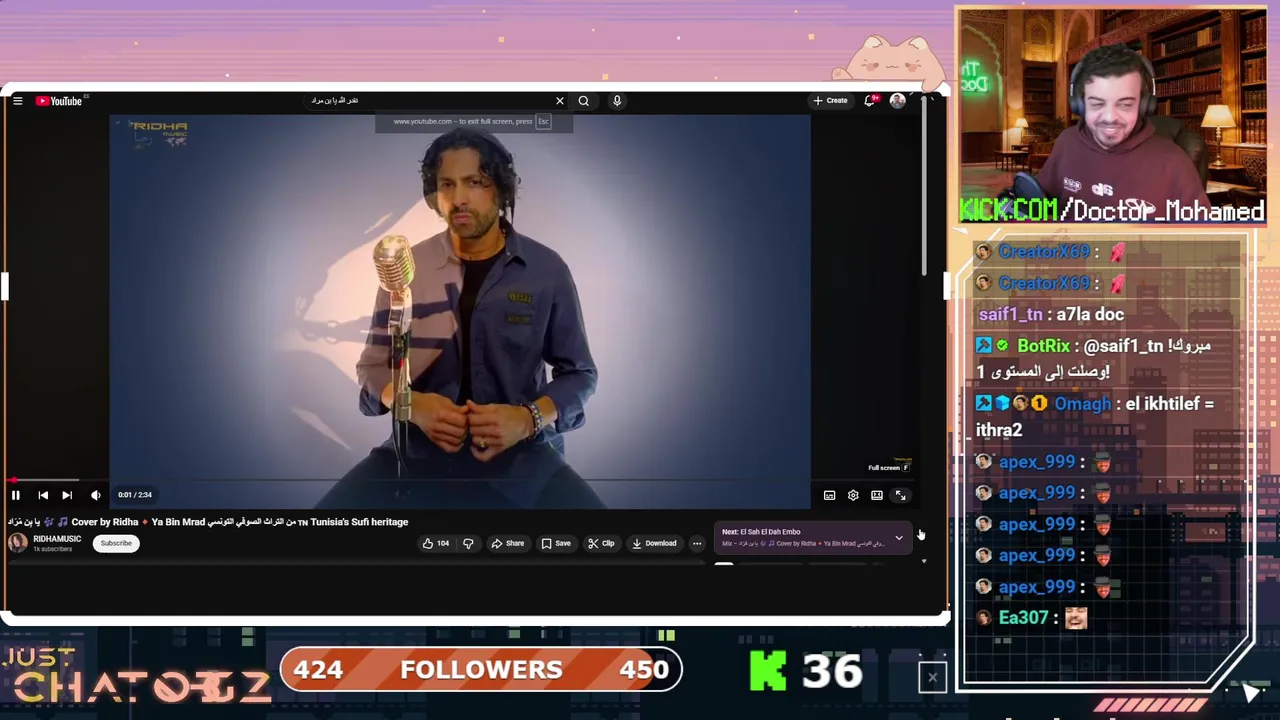Switch to theater mode
This screenshot has height=720, width=1280.
(x=877, y=495)
